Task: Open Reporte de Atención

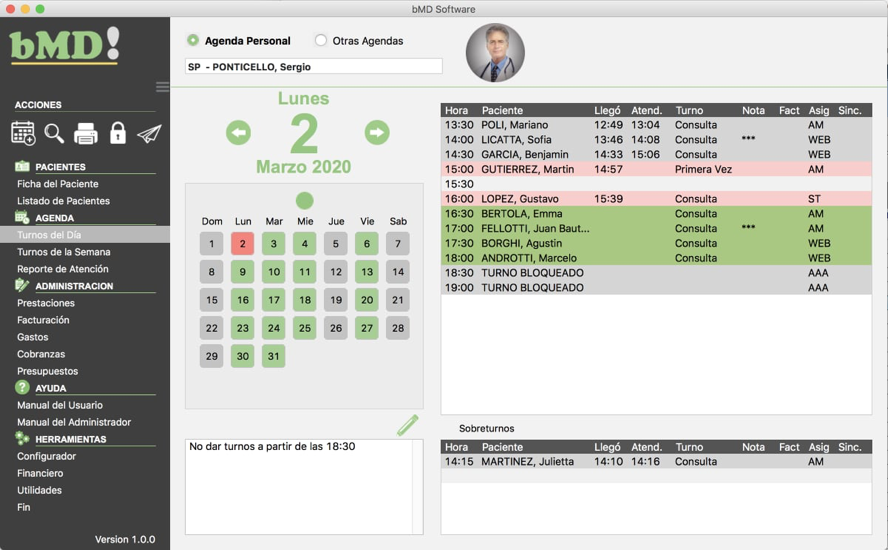Action: 63,268
